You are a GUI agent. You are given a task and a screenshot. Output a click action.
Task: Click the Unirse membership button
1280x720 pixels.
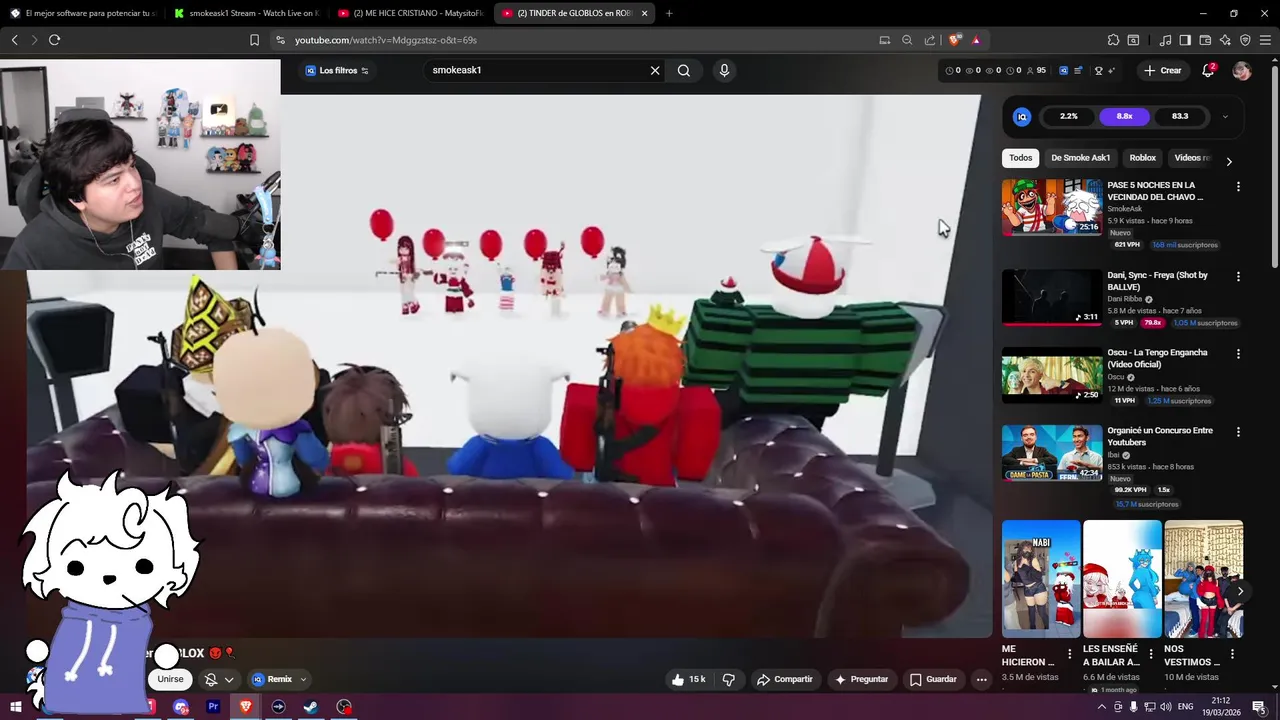tap(170, 679)
